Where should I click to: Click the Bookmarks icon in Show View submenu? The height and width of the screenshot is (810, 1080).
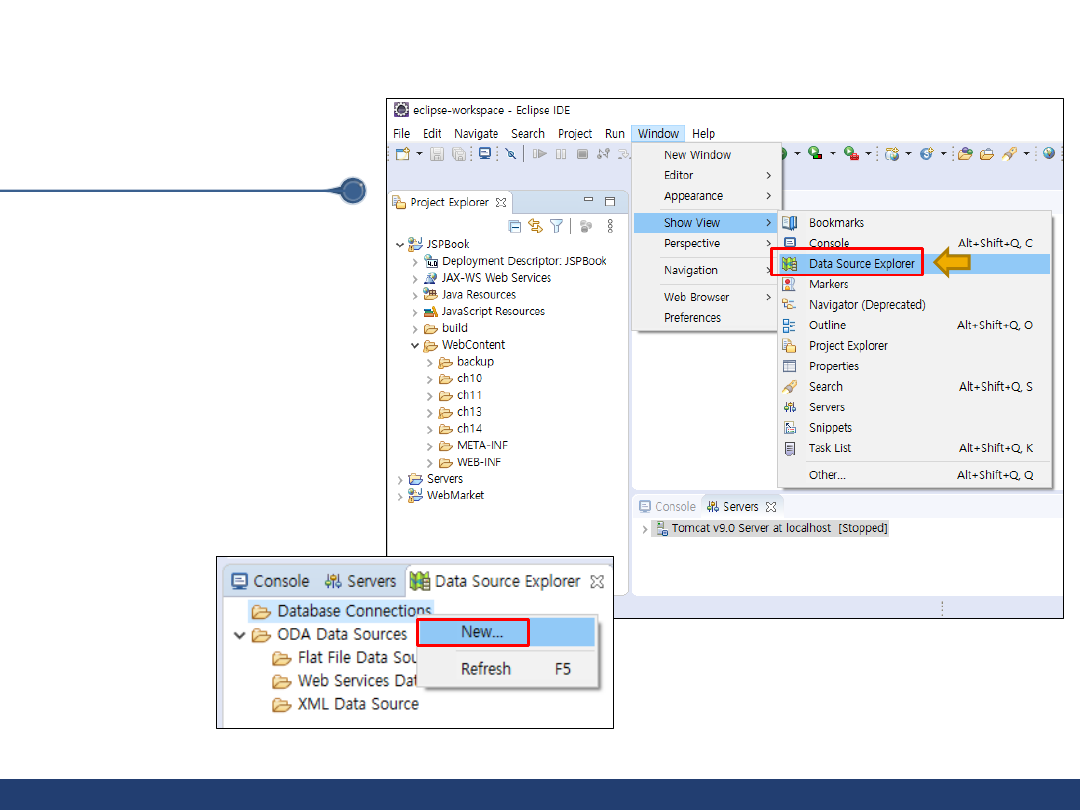pos(790,223)
